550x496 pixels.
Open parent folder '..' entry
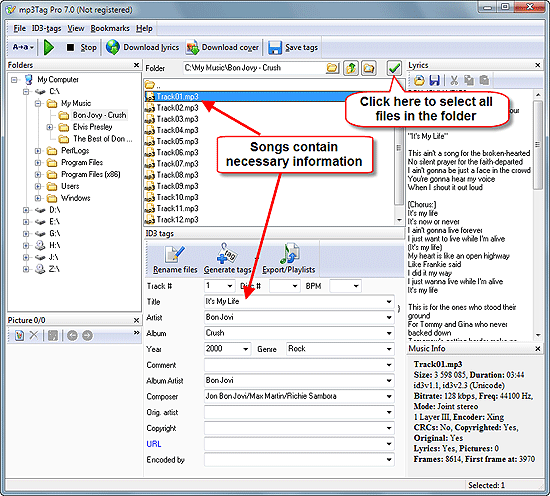[153, 85]
